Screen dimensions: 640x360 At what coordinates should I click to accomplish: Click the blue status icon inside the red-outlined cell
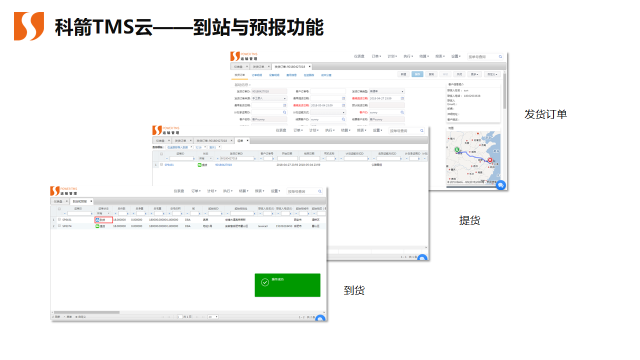click(x=98, y=220)
